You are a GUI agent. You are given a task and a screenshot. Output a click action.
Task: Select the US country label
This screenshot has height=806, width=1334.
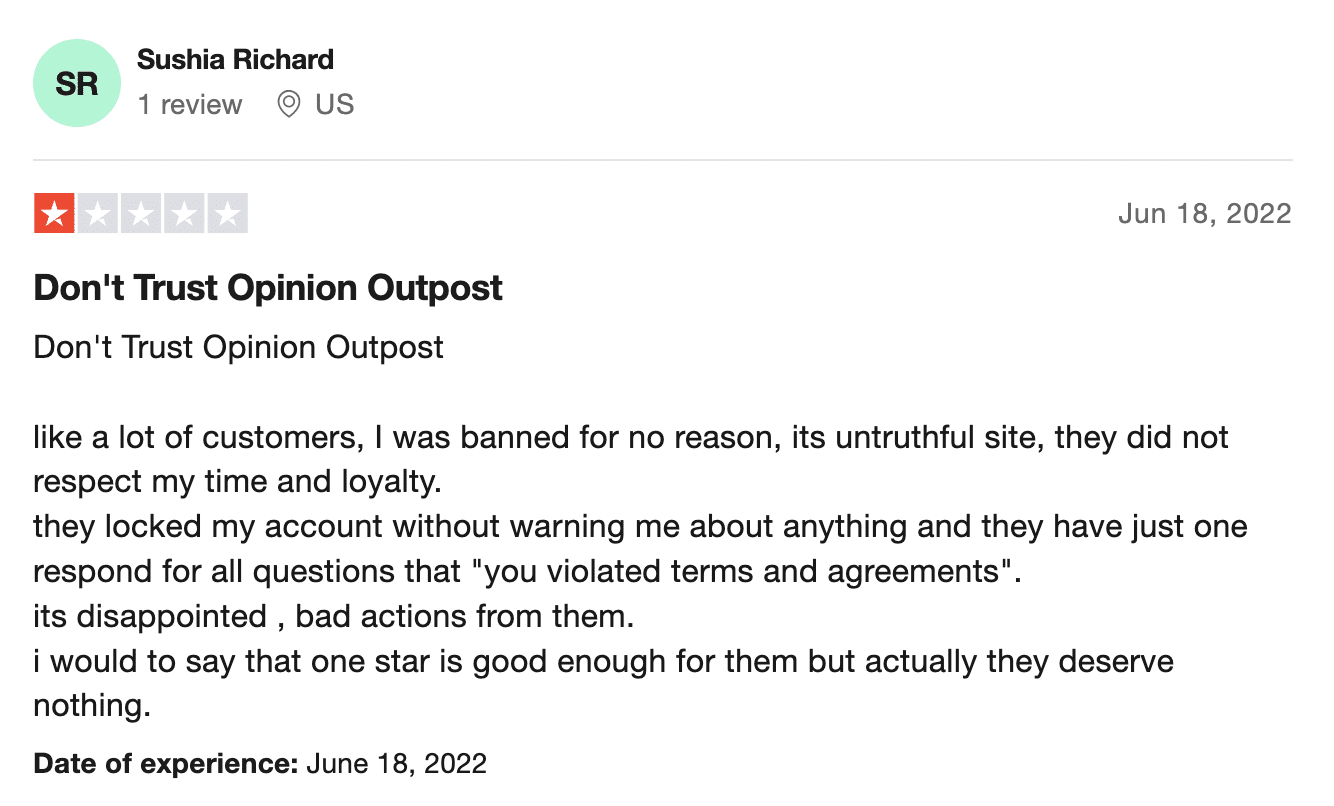(x=335, y=104)
